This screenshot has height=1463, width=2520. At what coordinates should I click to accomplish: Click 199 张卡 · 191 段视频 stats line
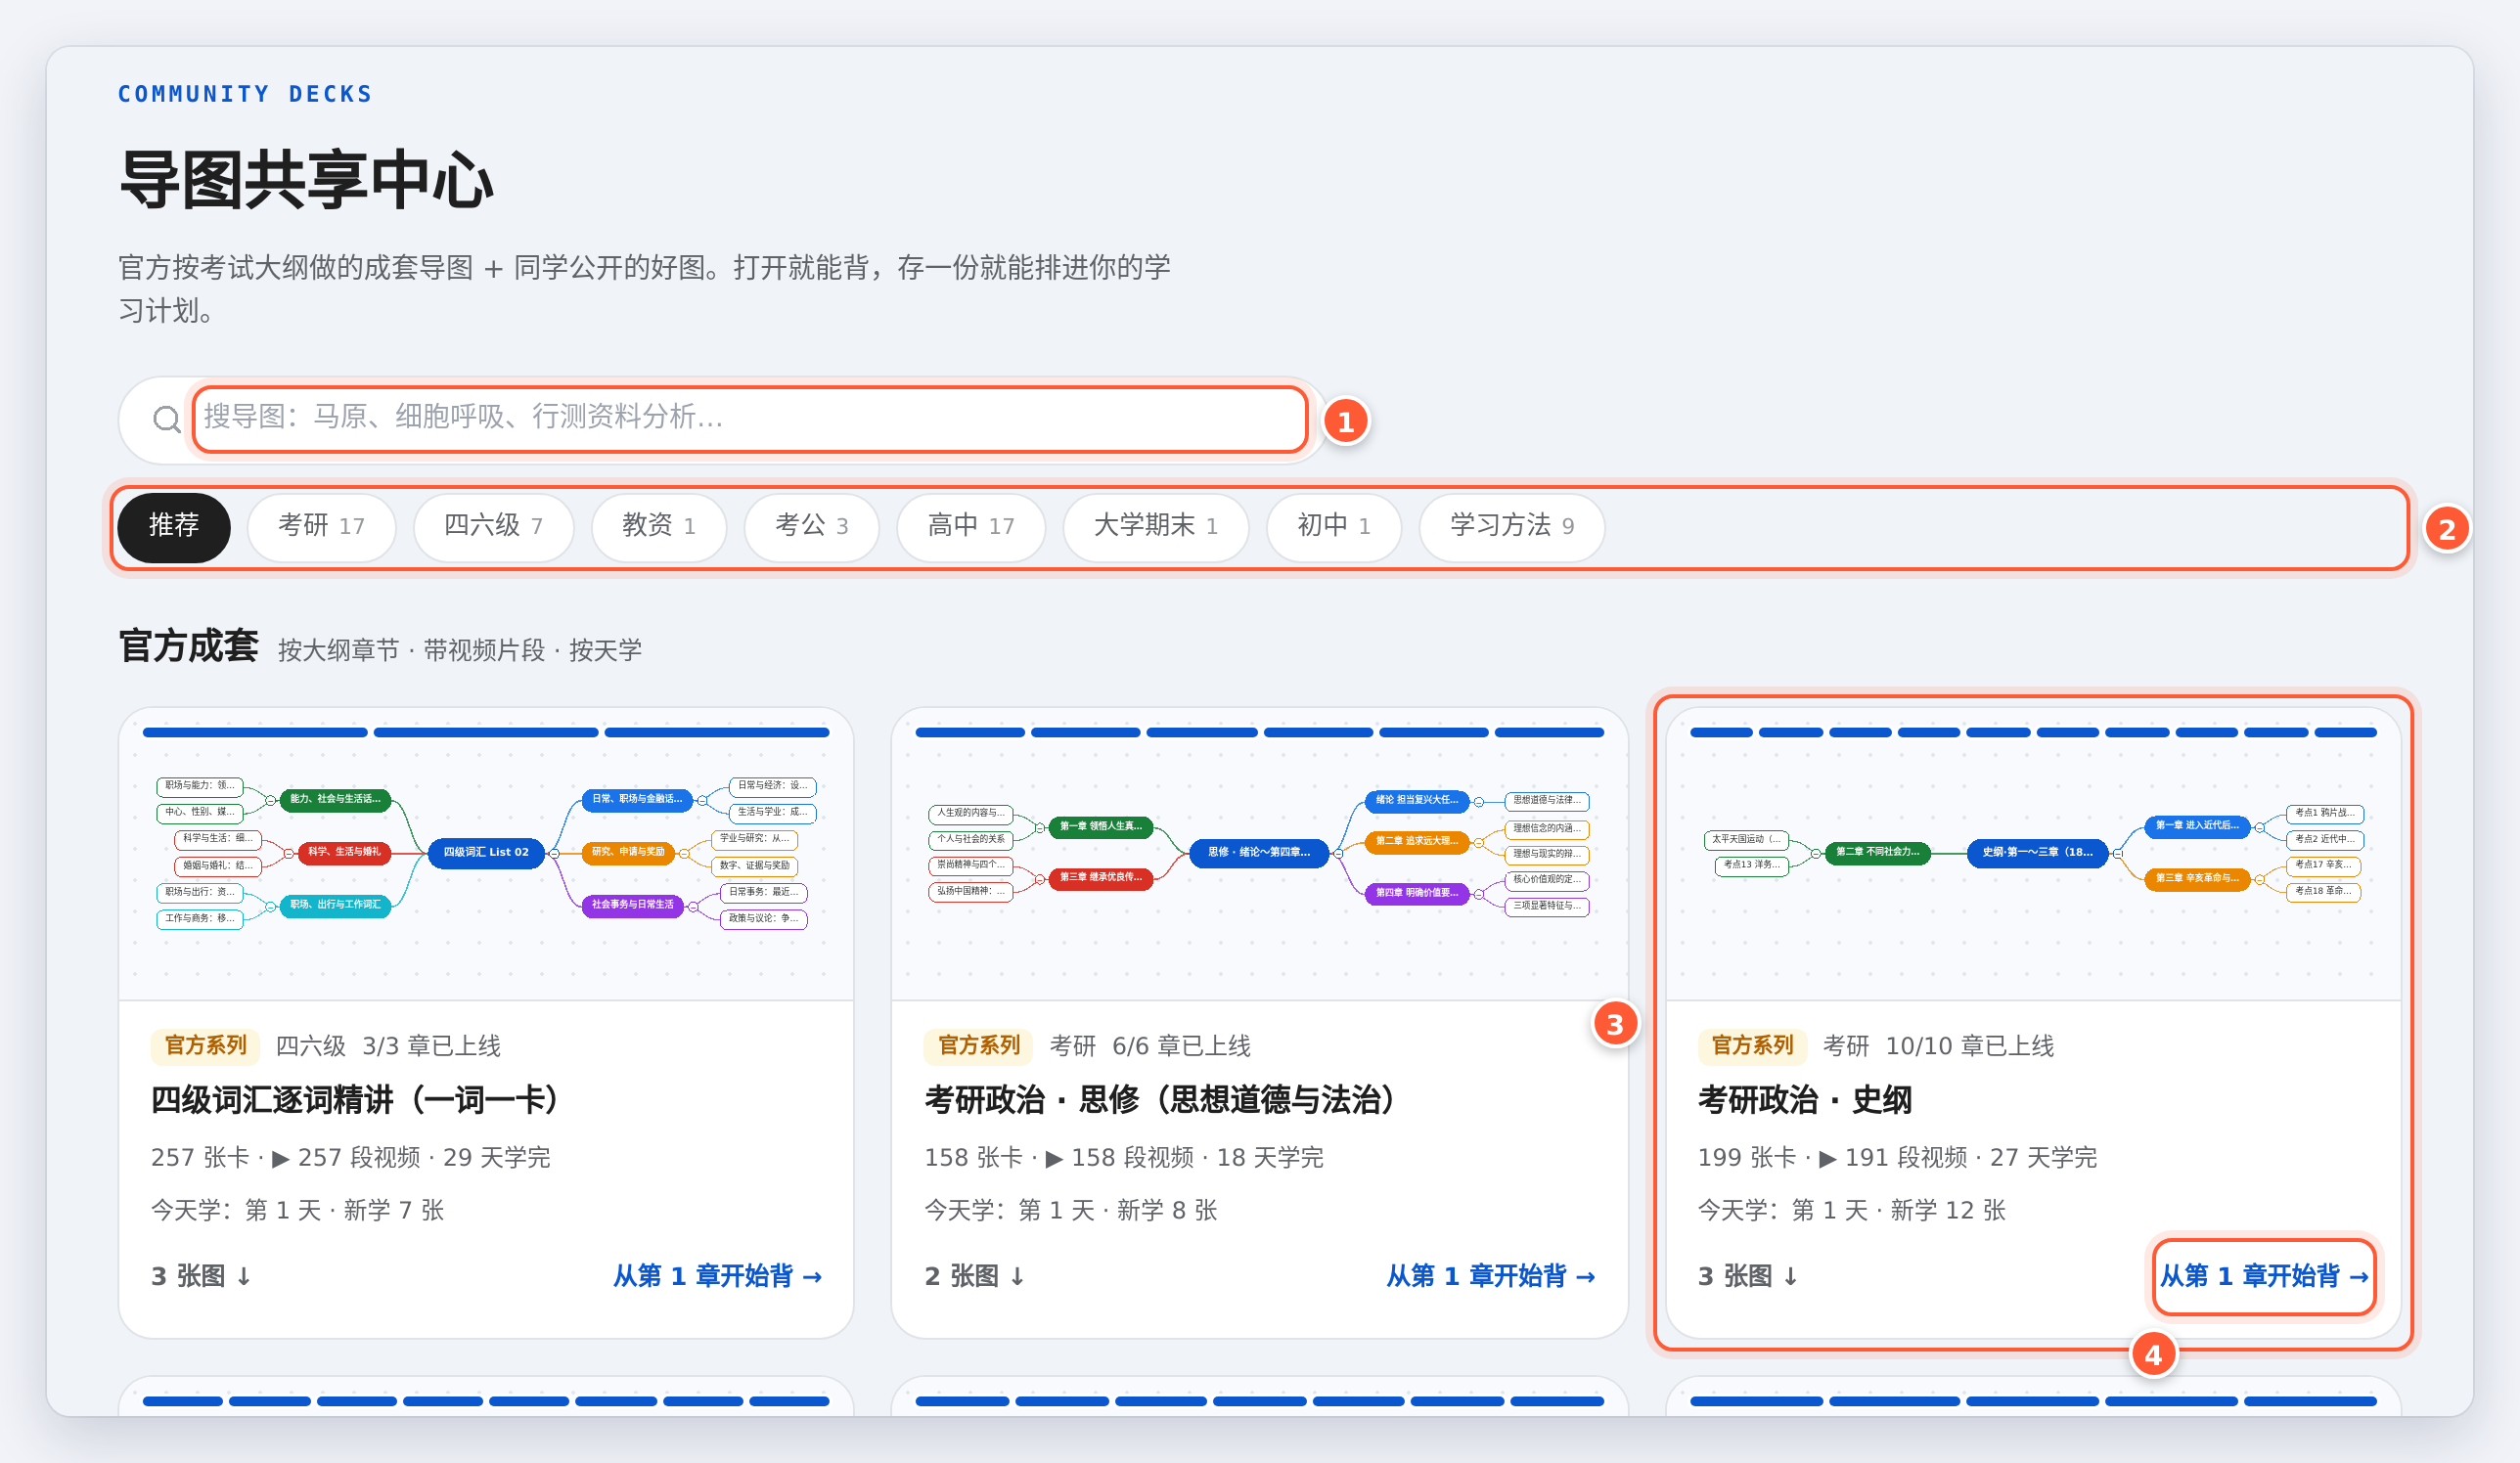tap(1897, 1158)
